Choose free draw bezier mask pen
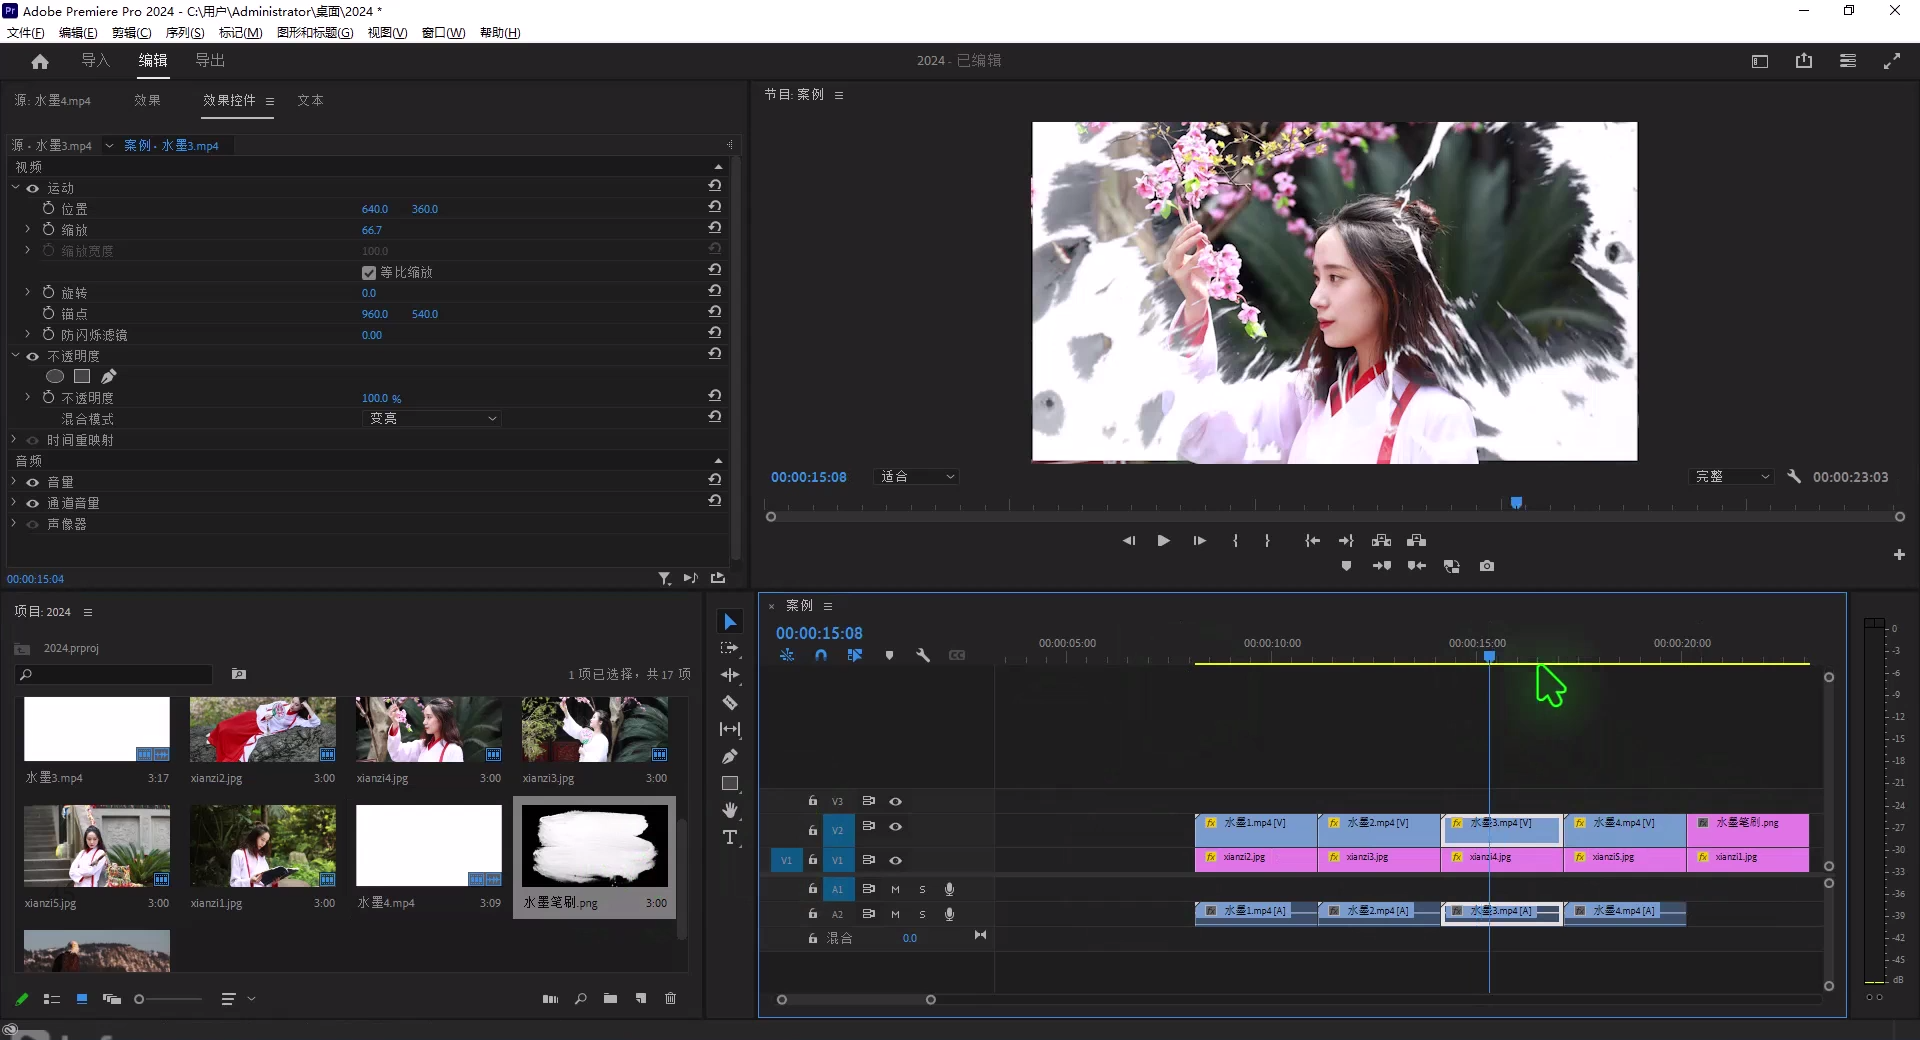 [x=109, y=377]
